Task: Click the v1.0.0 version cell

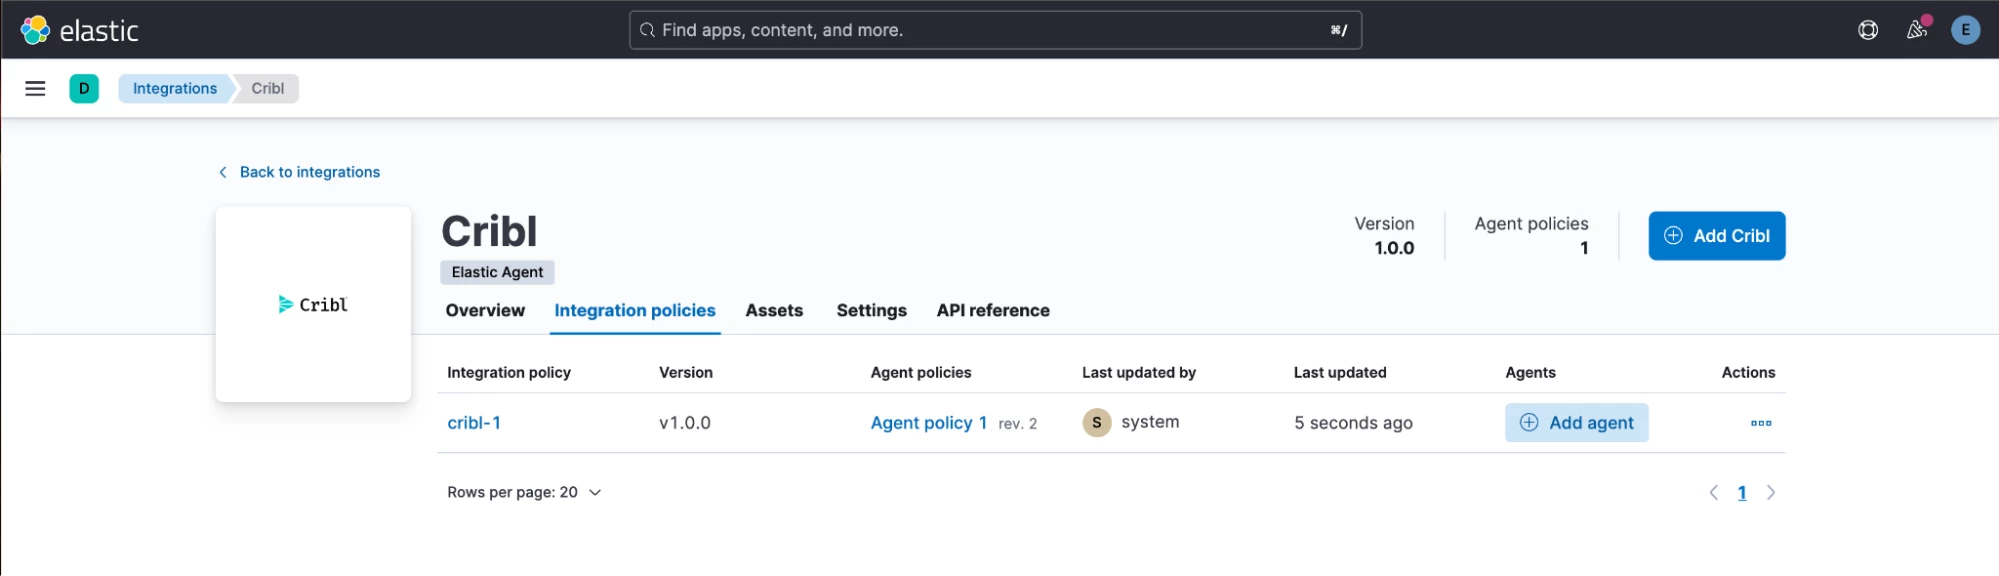Action: point(685,423)
